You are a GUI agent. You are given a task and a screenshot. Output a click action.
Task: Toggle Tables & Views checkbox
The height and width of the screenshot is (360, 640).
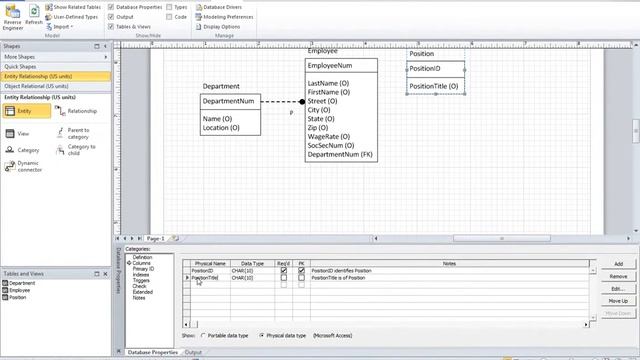(111, 27)
